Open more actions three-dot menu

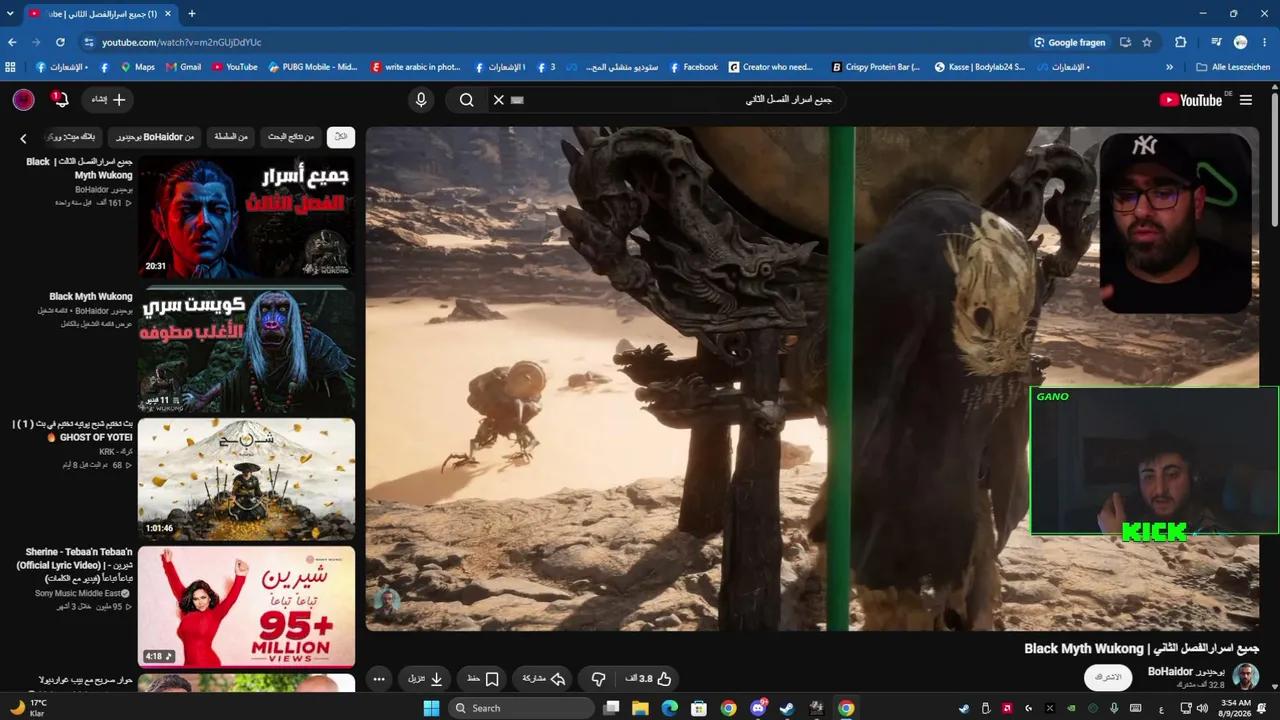(x=379, y=679)
